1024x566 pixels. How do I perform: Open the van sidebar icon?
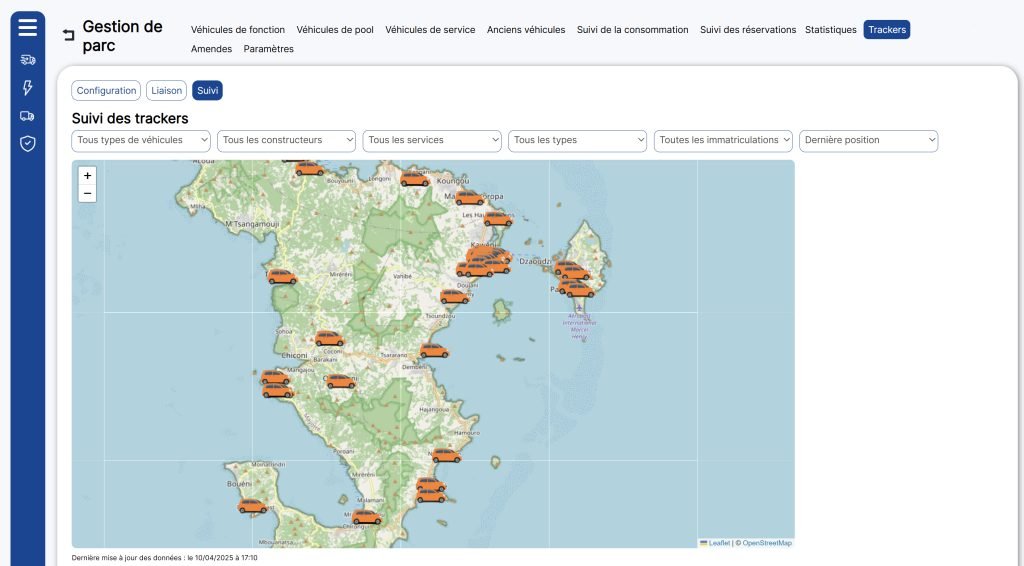[27, 116]
